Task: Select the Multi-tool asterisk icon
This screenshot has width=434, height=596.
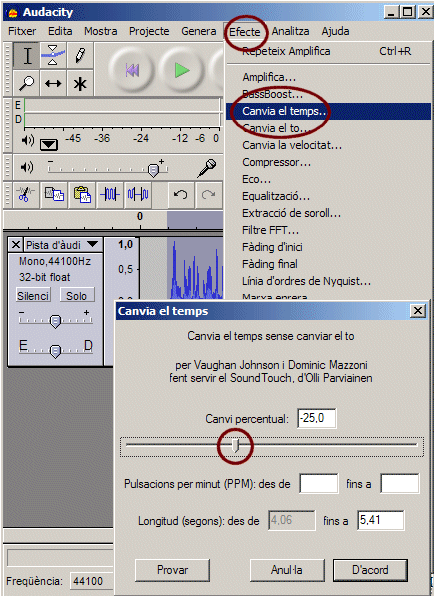Action: (80, 82)
